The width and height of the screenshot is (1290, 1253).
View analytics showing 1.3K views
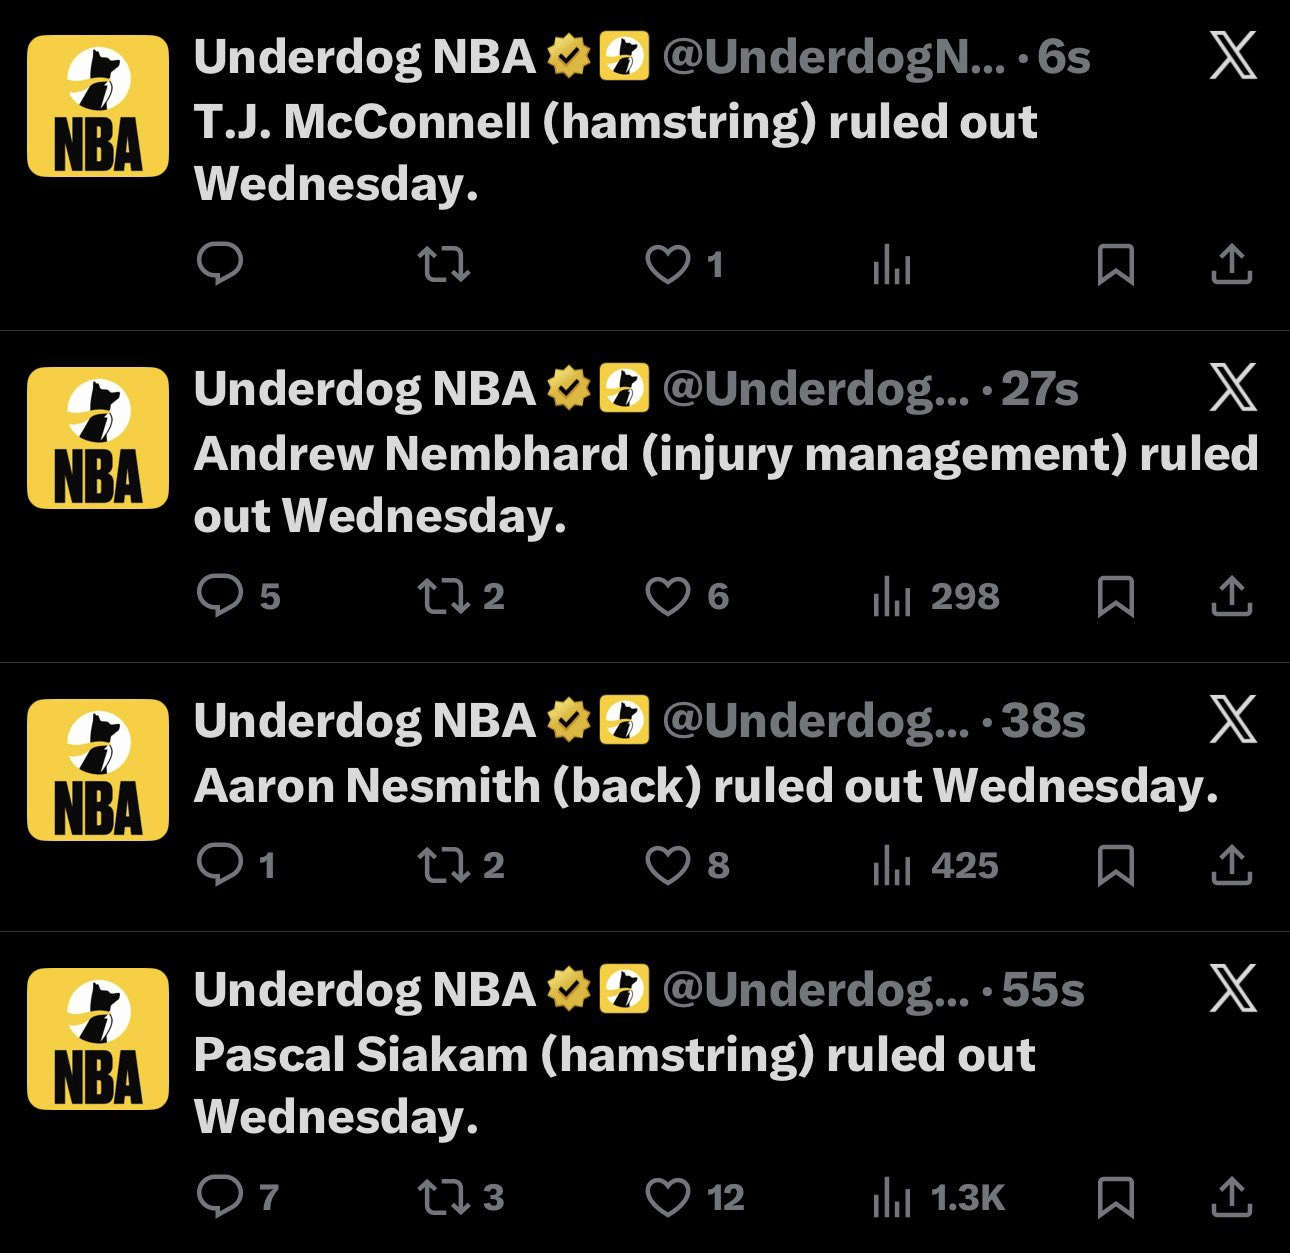(938, 1197)
